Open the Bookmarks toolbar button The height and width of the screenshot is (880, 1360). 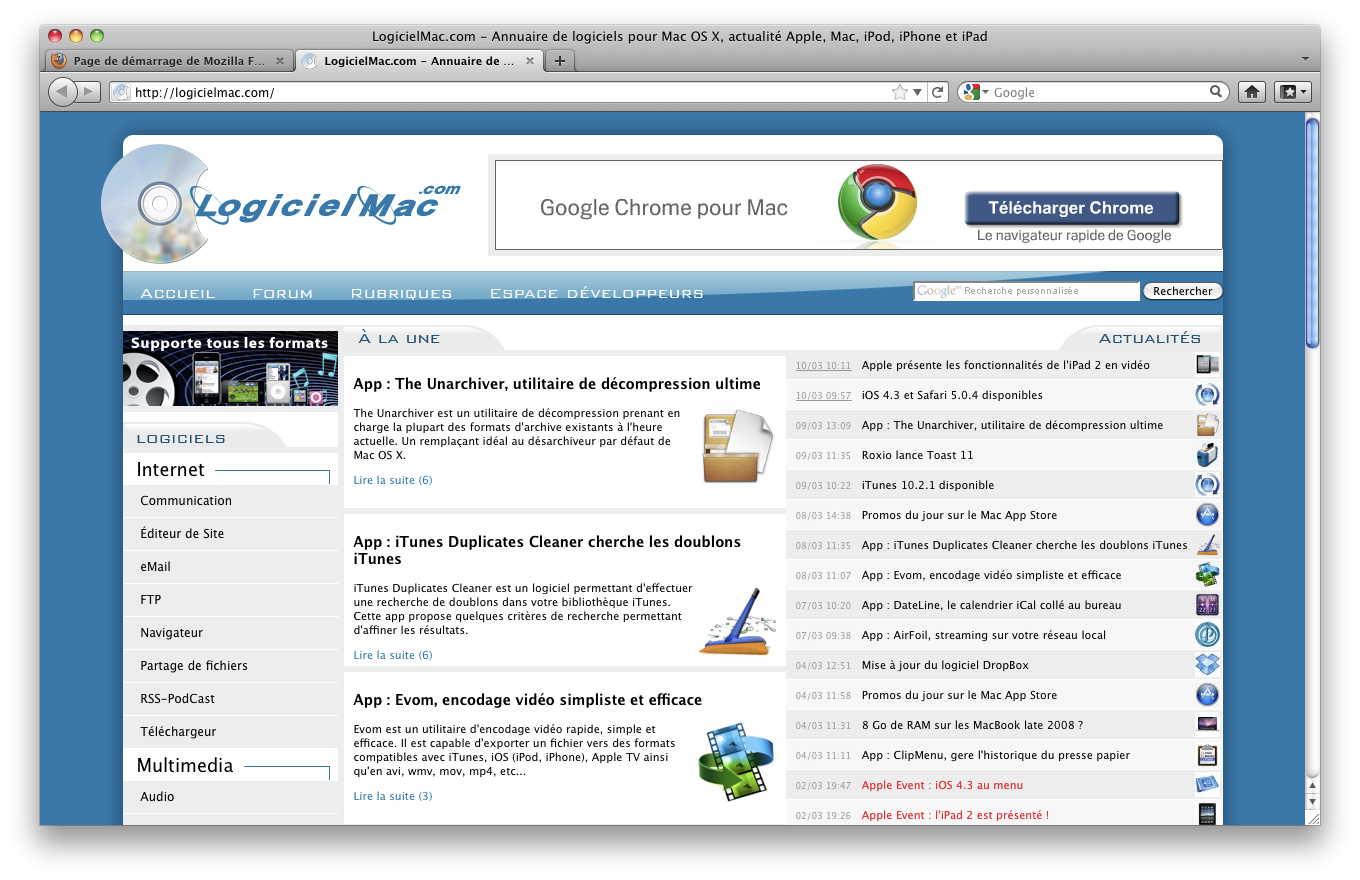click(1291, 92)
